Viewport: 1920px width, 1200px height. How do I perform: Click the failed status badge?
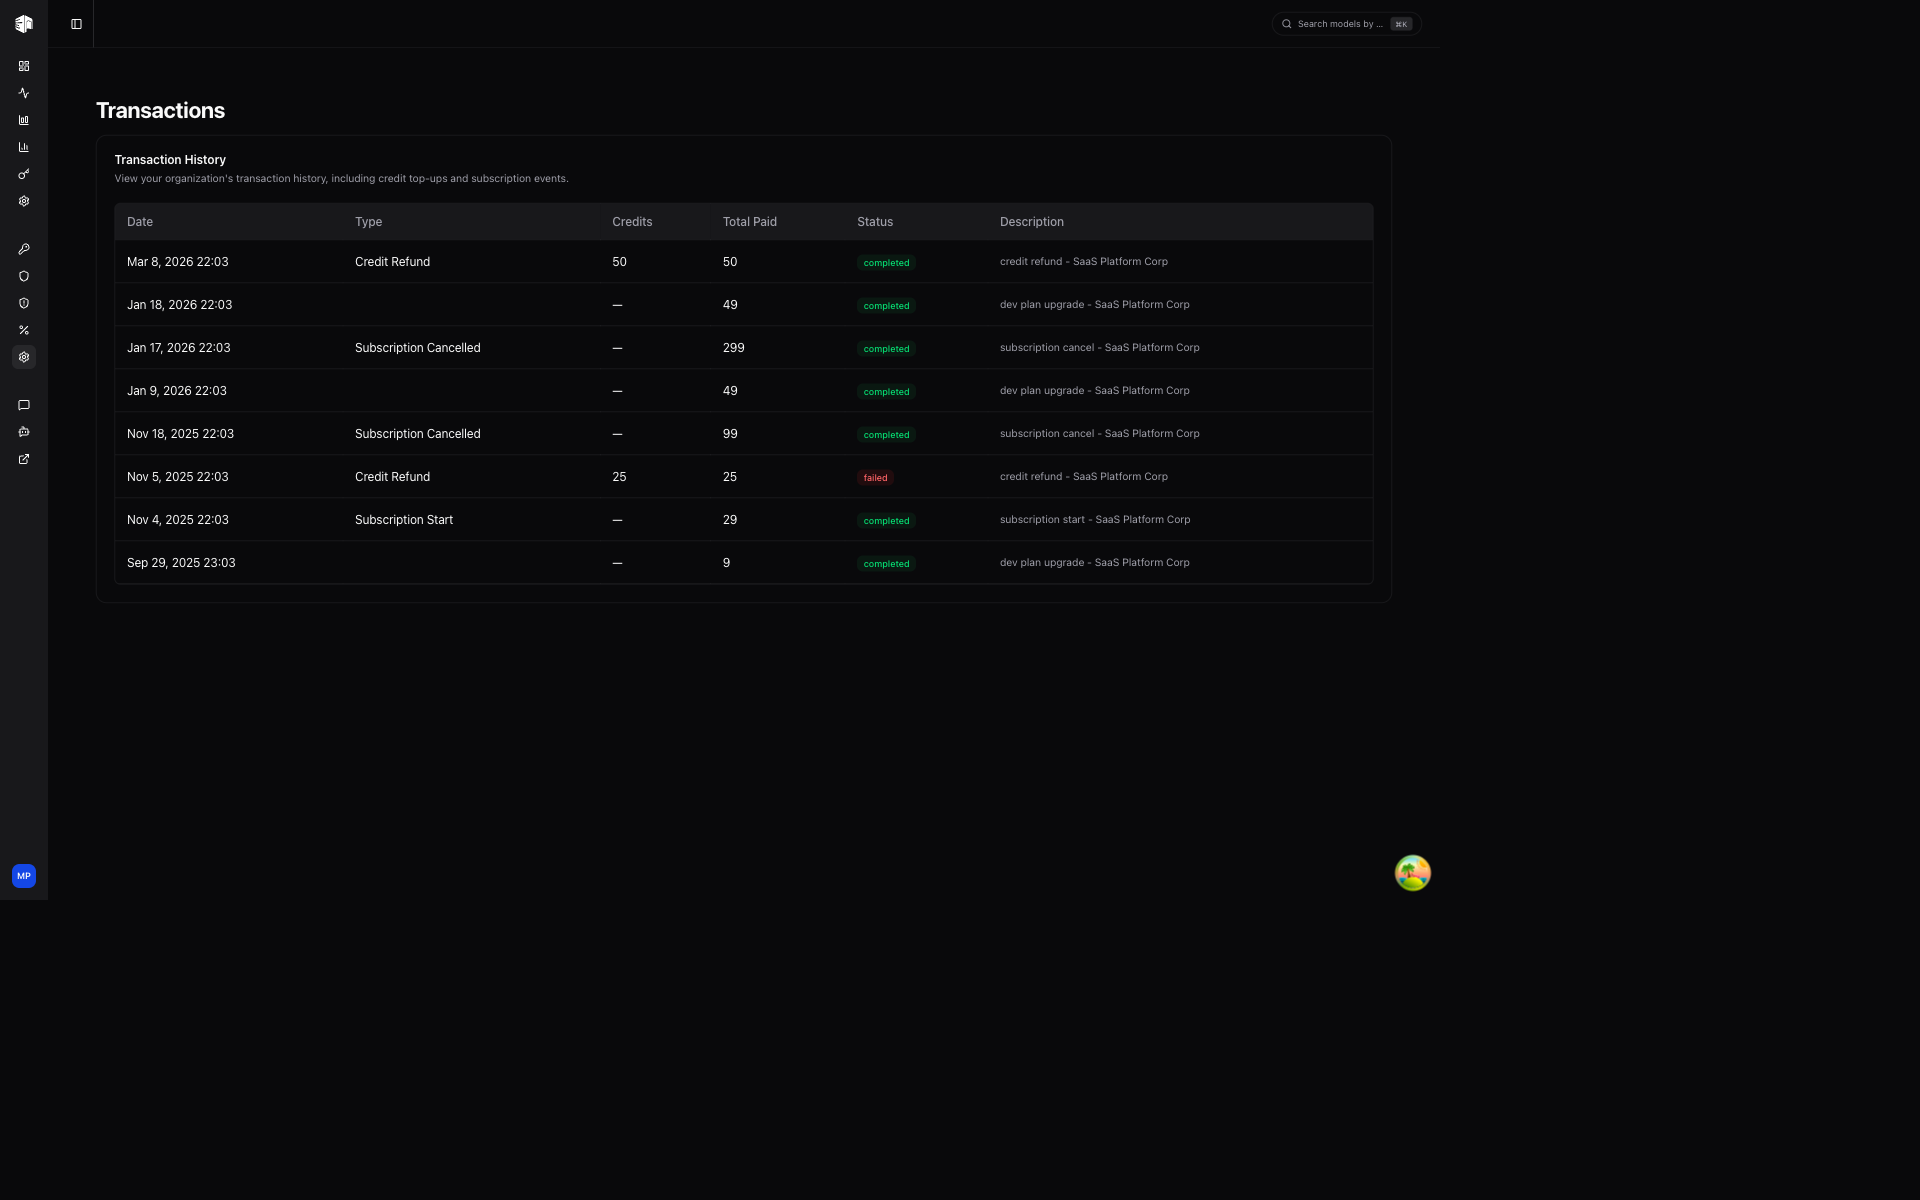click(x=875, y=478)
